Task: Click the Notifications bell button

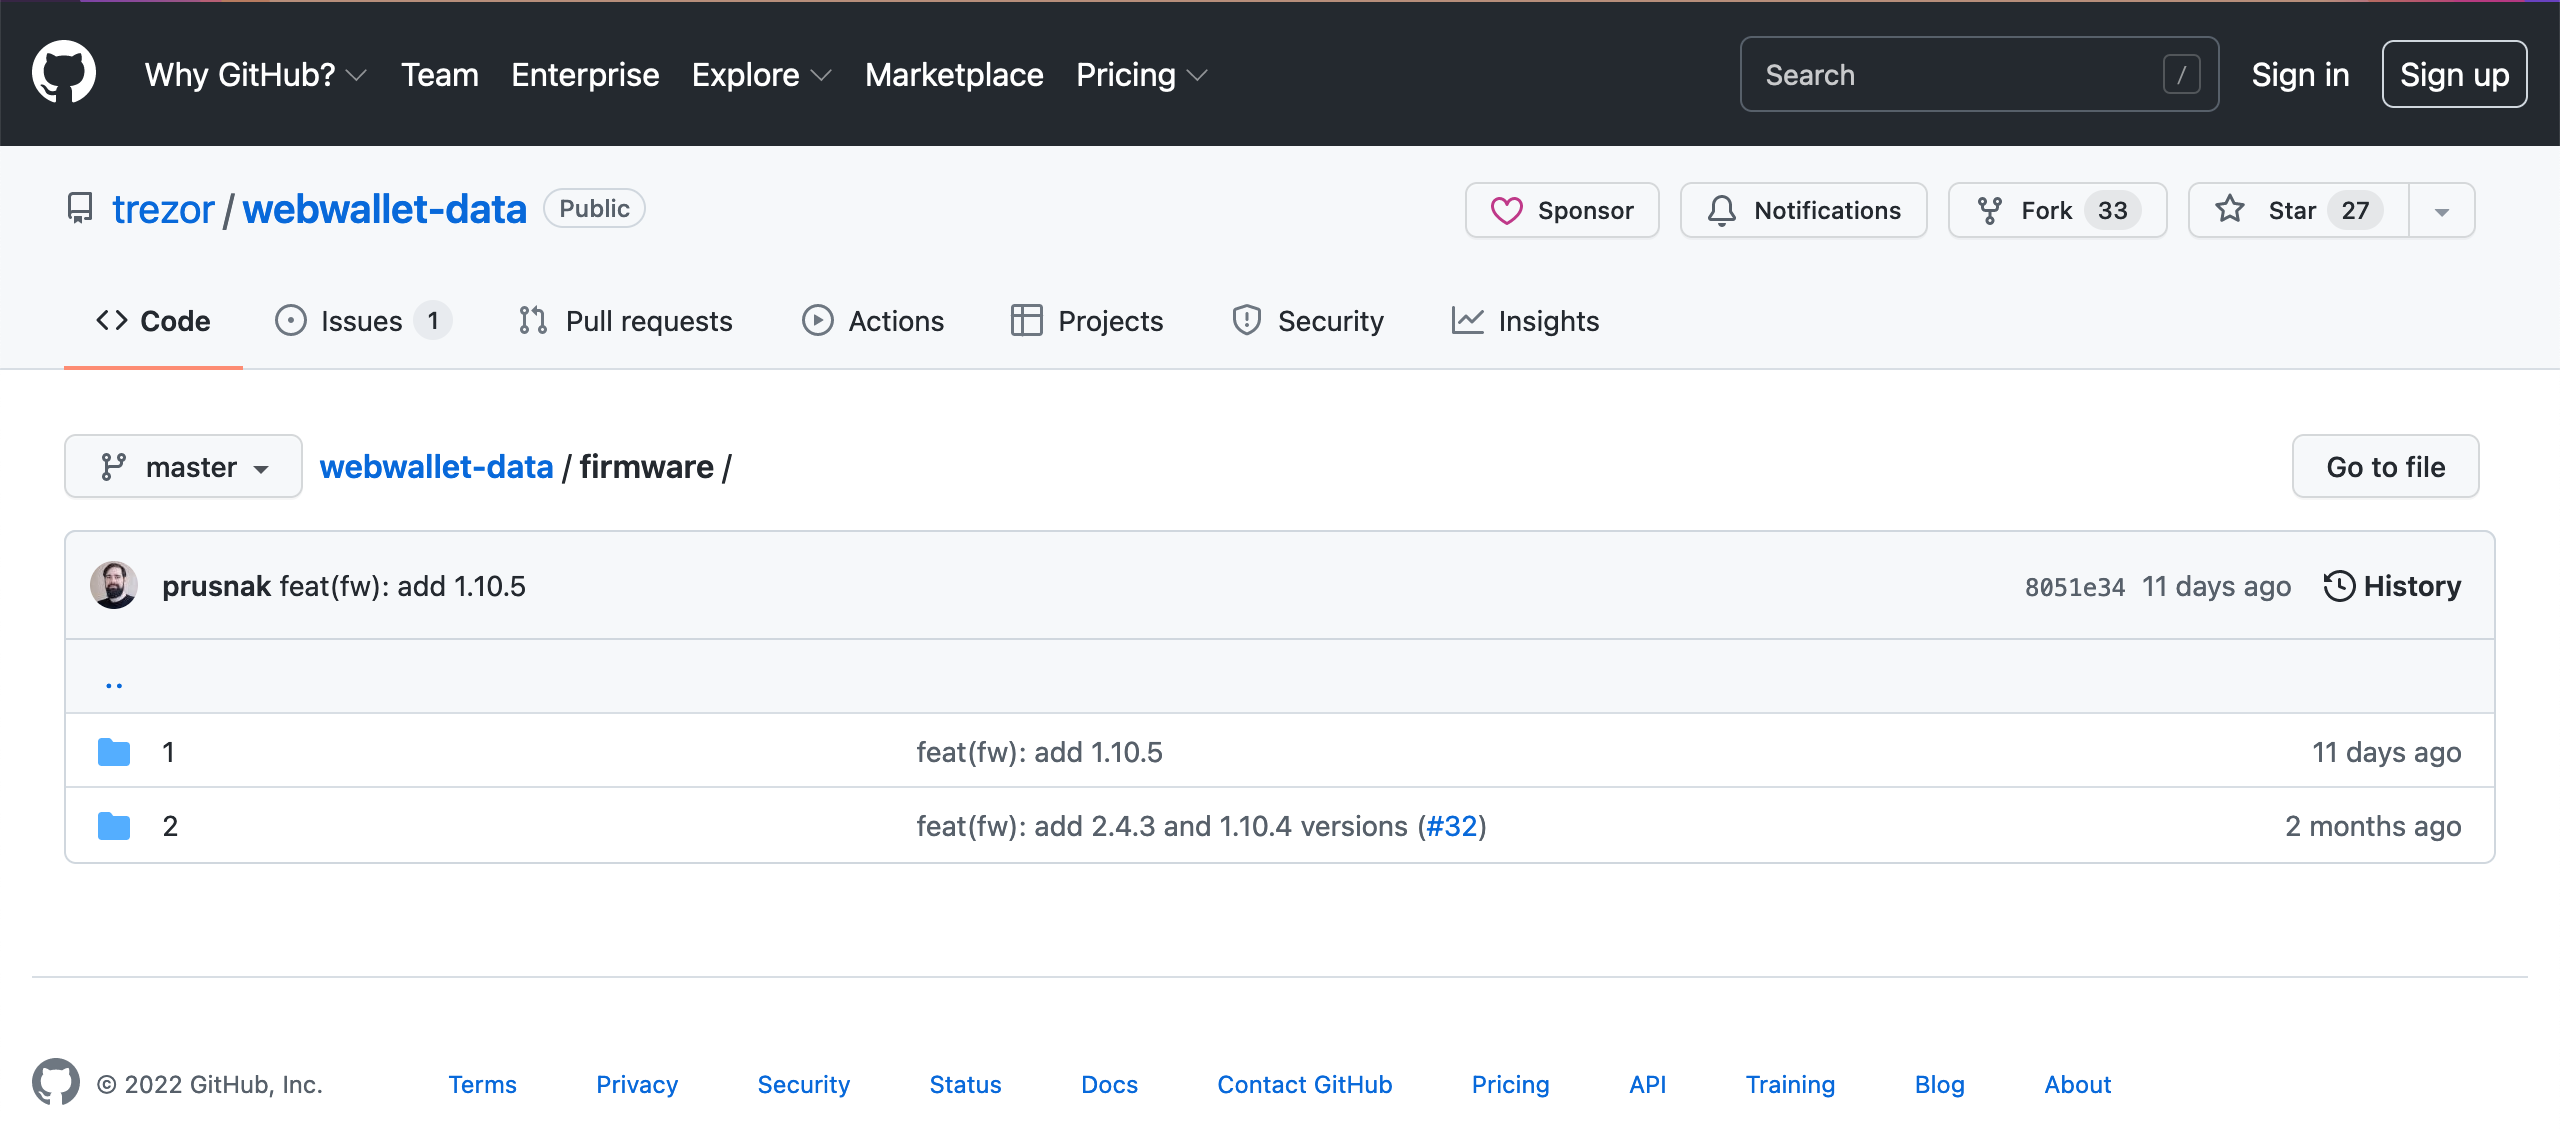Action: click(1804, 210)
